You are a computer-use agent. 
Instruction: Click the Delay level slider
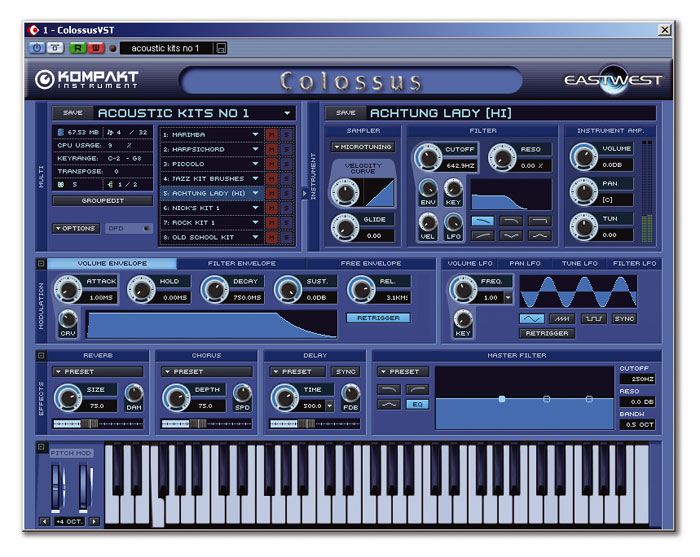315,424
